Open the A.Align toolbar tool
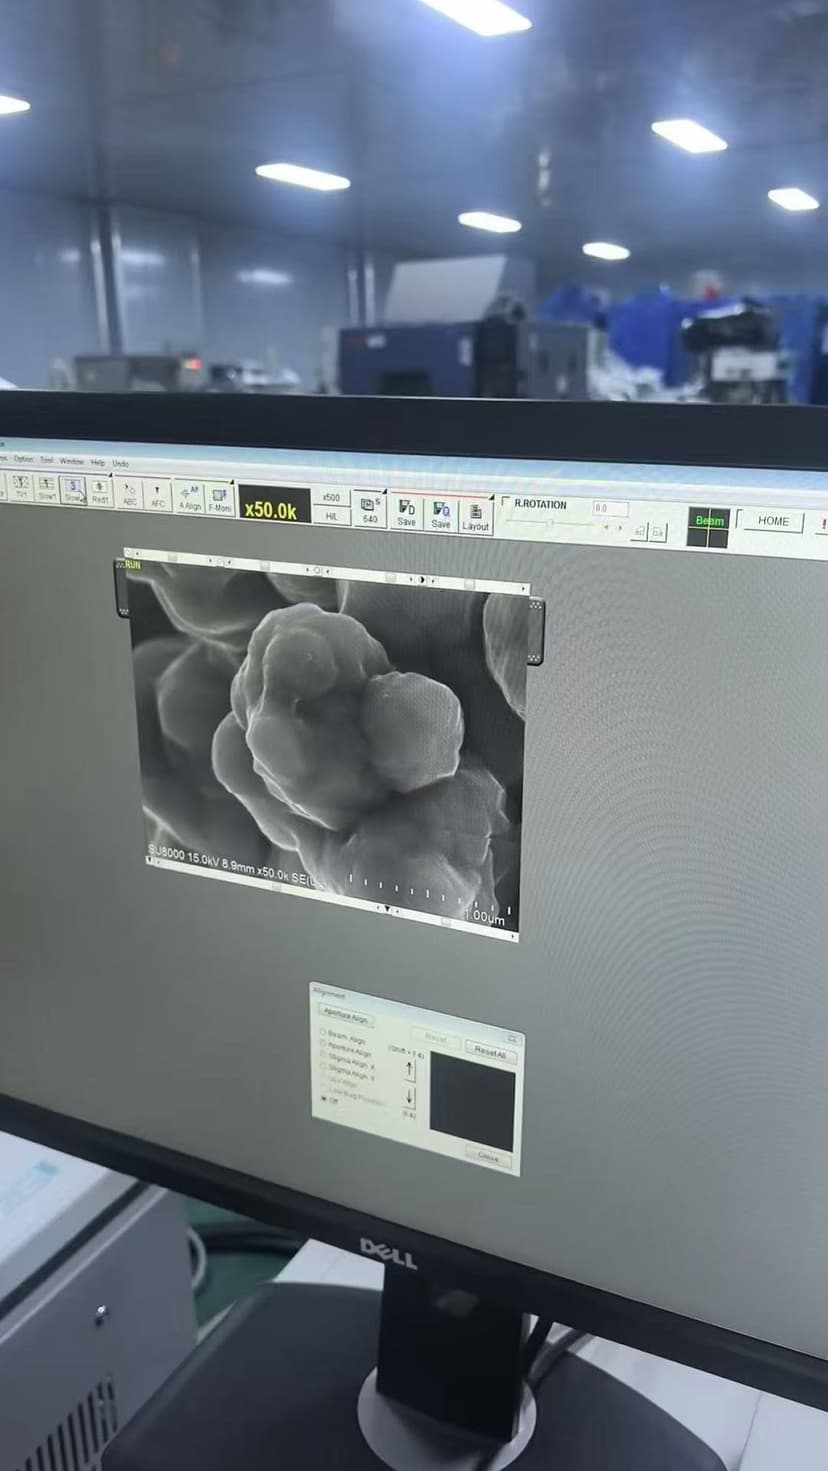Image resolution: width=828 pixels, height=1471 pixels. pos(189,497)
